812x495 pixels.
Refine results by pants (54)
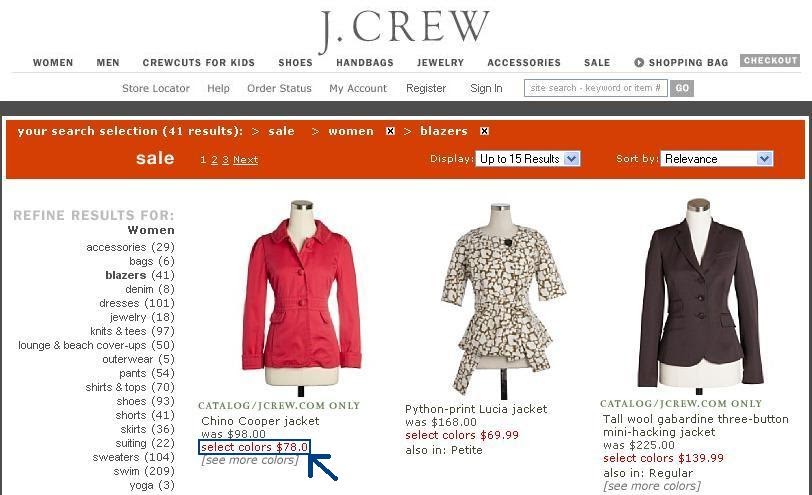pos(147,373)
